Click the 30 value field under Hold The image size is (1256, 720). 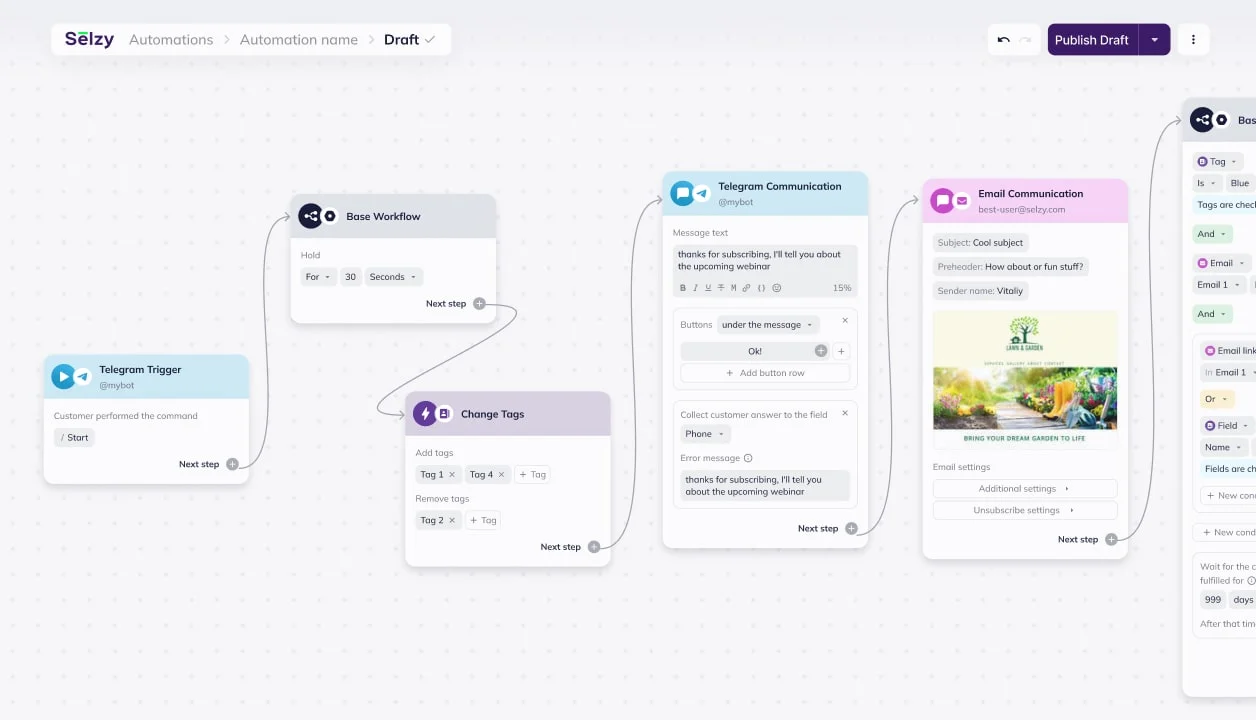[350, 276]
